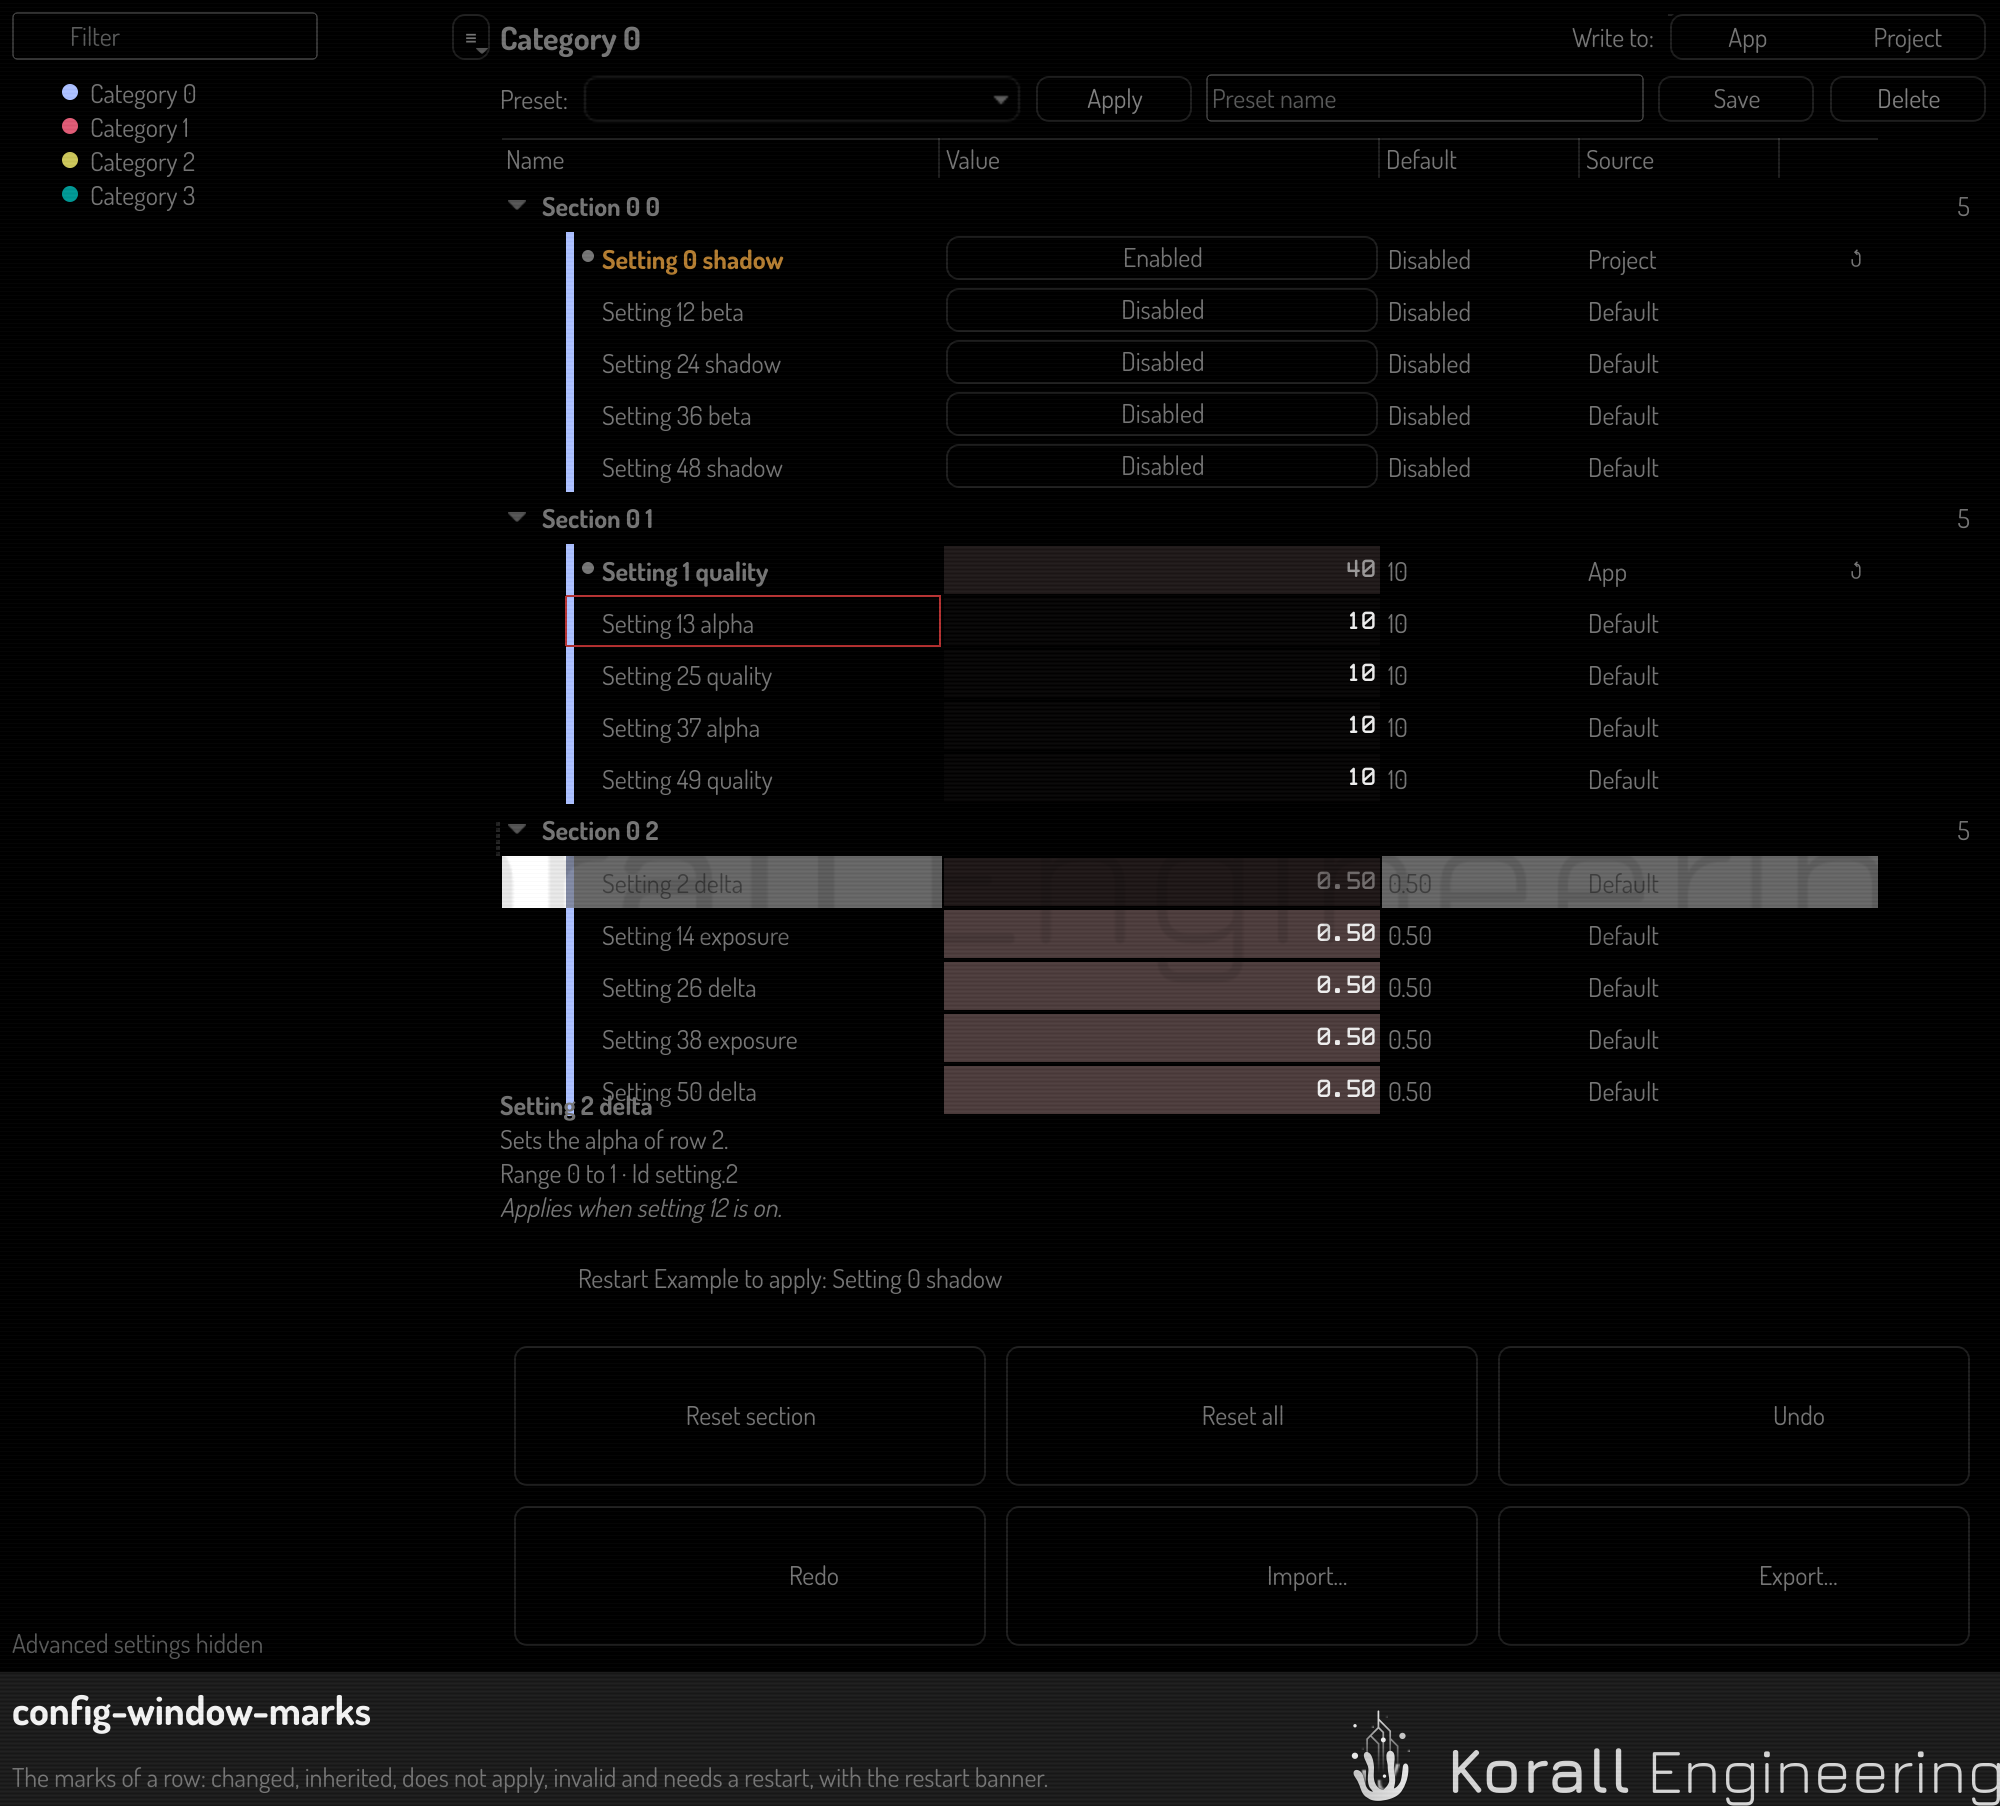Toggle Setting 36 beta Disabled button

[1162, 414]
